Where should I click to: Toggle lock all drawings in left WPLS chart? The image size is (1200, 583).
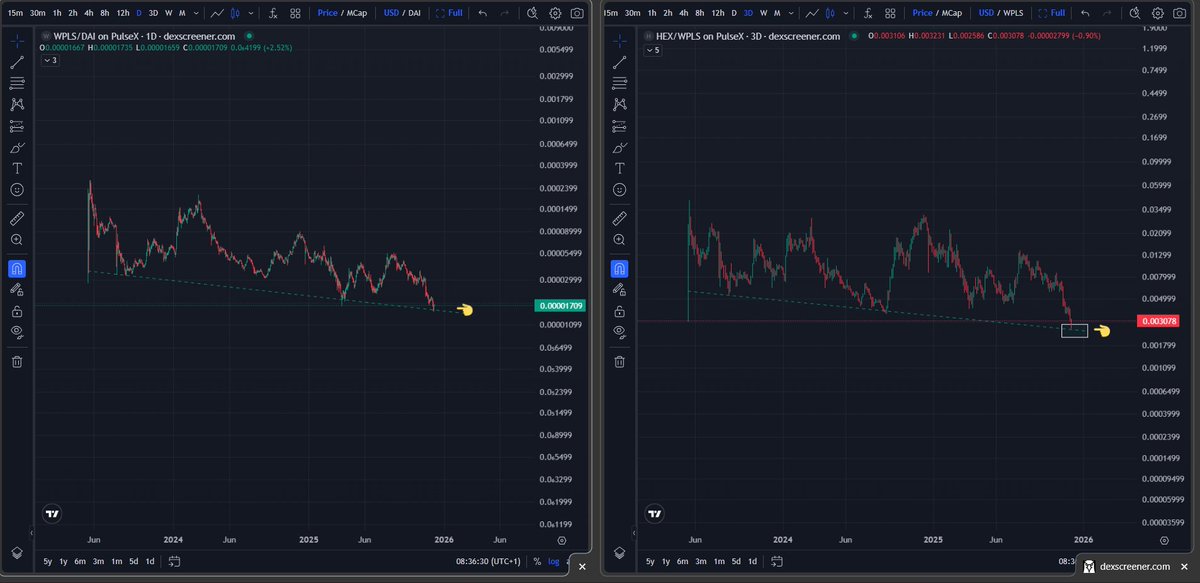[x=17, y=311]
